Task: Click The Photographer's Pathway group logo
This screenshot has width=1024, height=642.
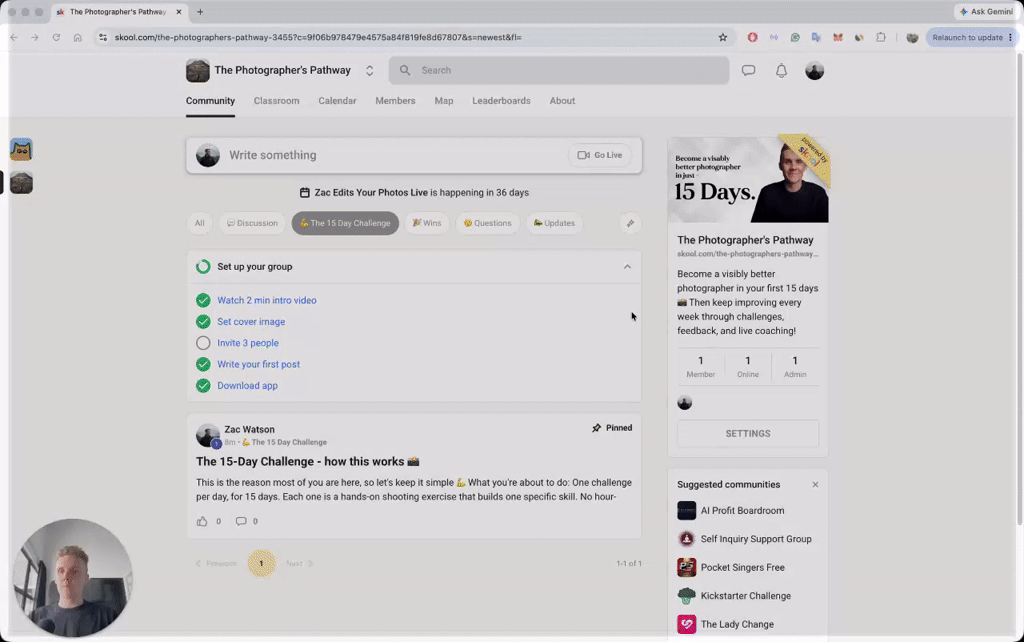Action: tap(198, 71)
